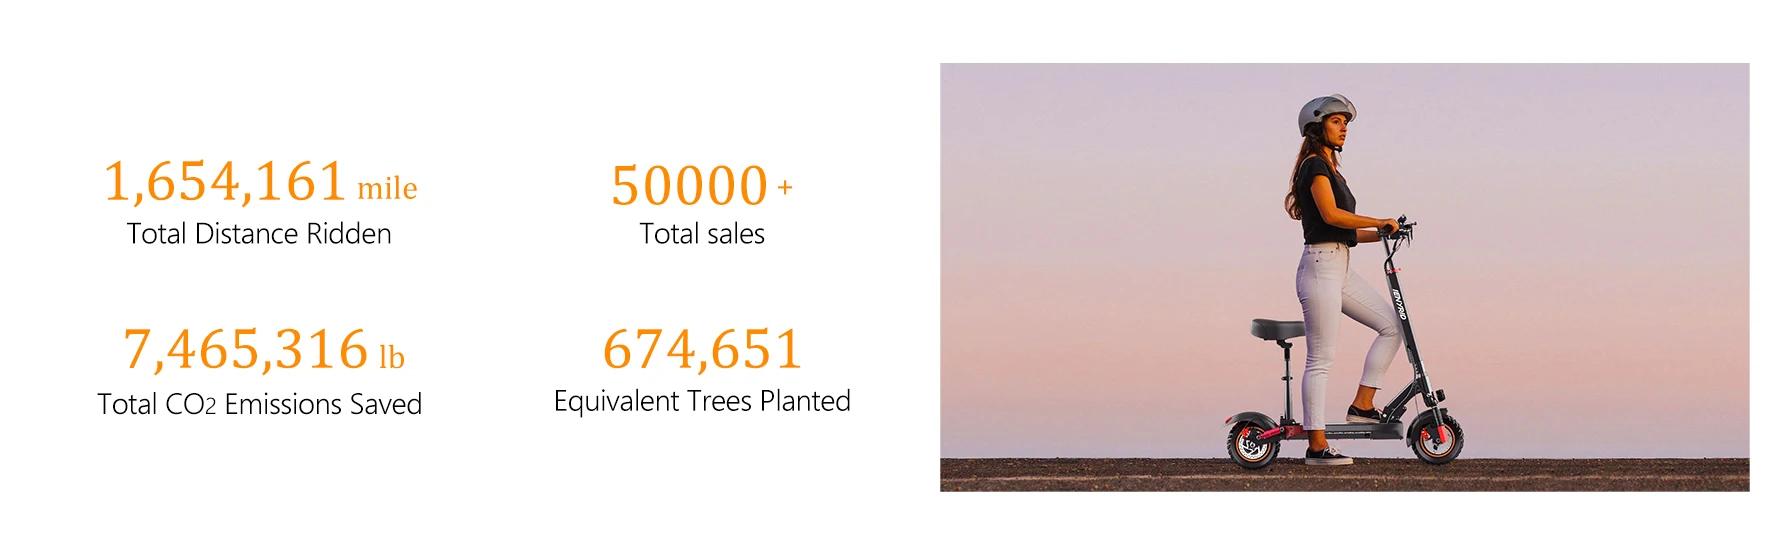Select the Total Distance Ridden label
This screenshot has width=1788, height=546.
[x=259, y=234]
